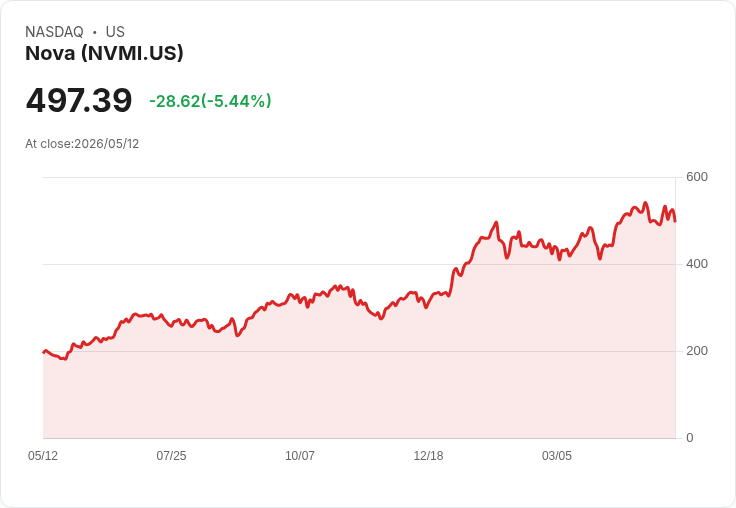
Task: Click the 10/07 x-axis date label
Action: click(300, 456)
